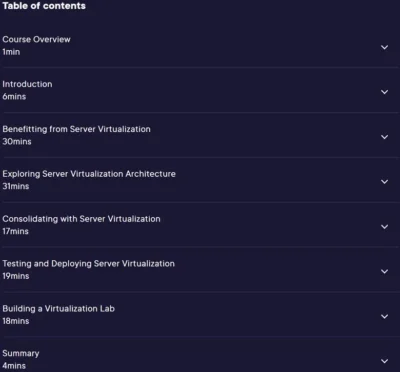
Task: Click the Summary section chevron arrow
Action: (x=385, y=361)
